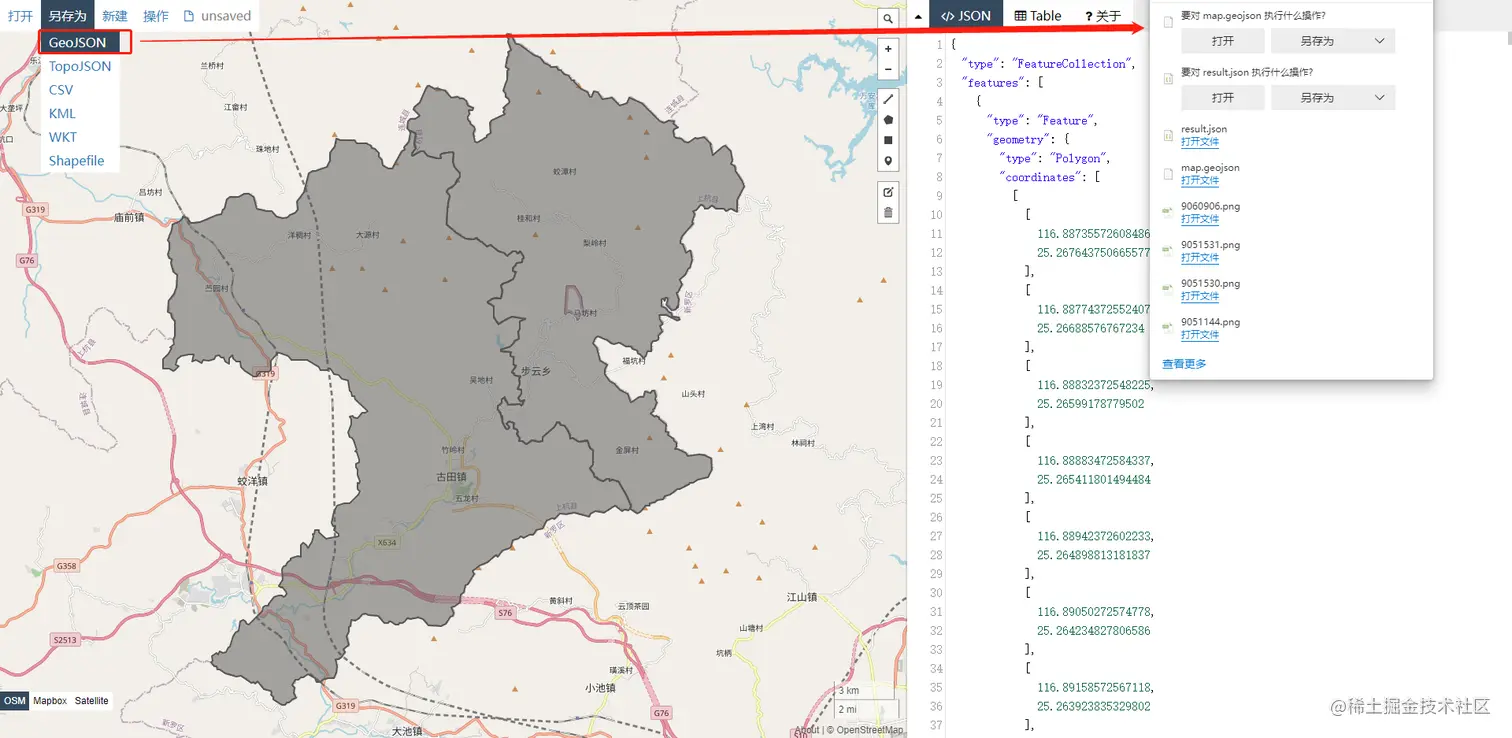Open the 另存为 save-as menu
This screenshot has width=1512, height=738.
pyautogui.click(x=66, y=15)
